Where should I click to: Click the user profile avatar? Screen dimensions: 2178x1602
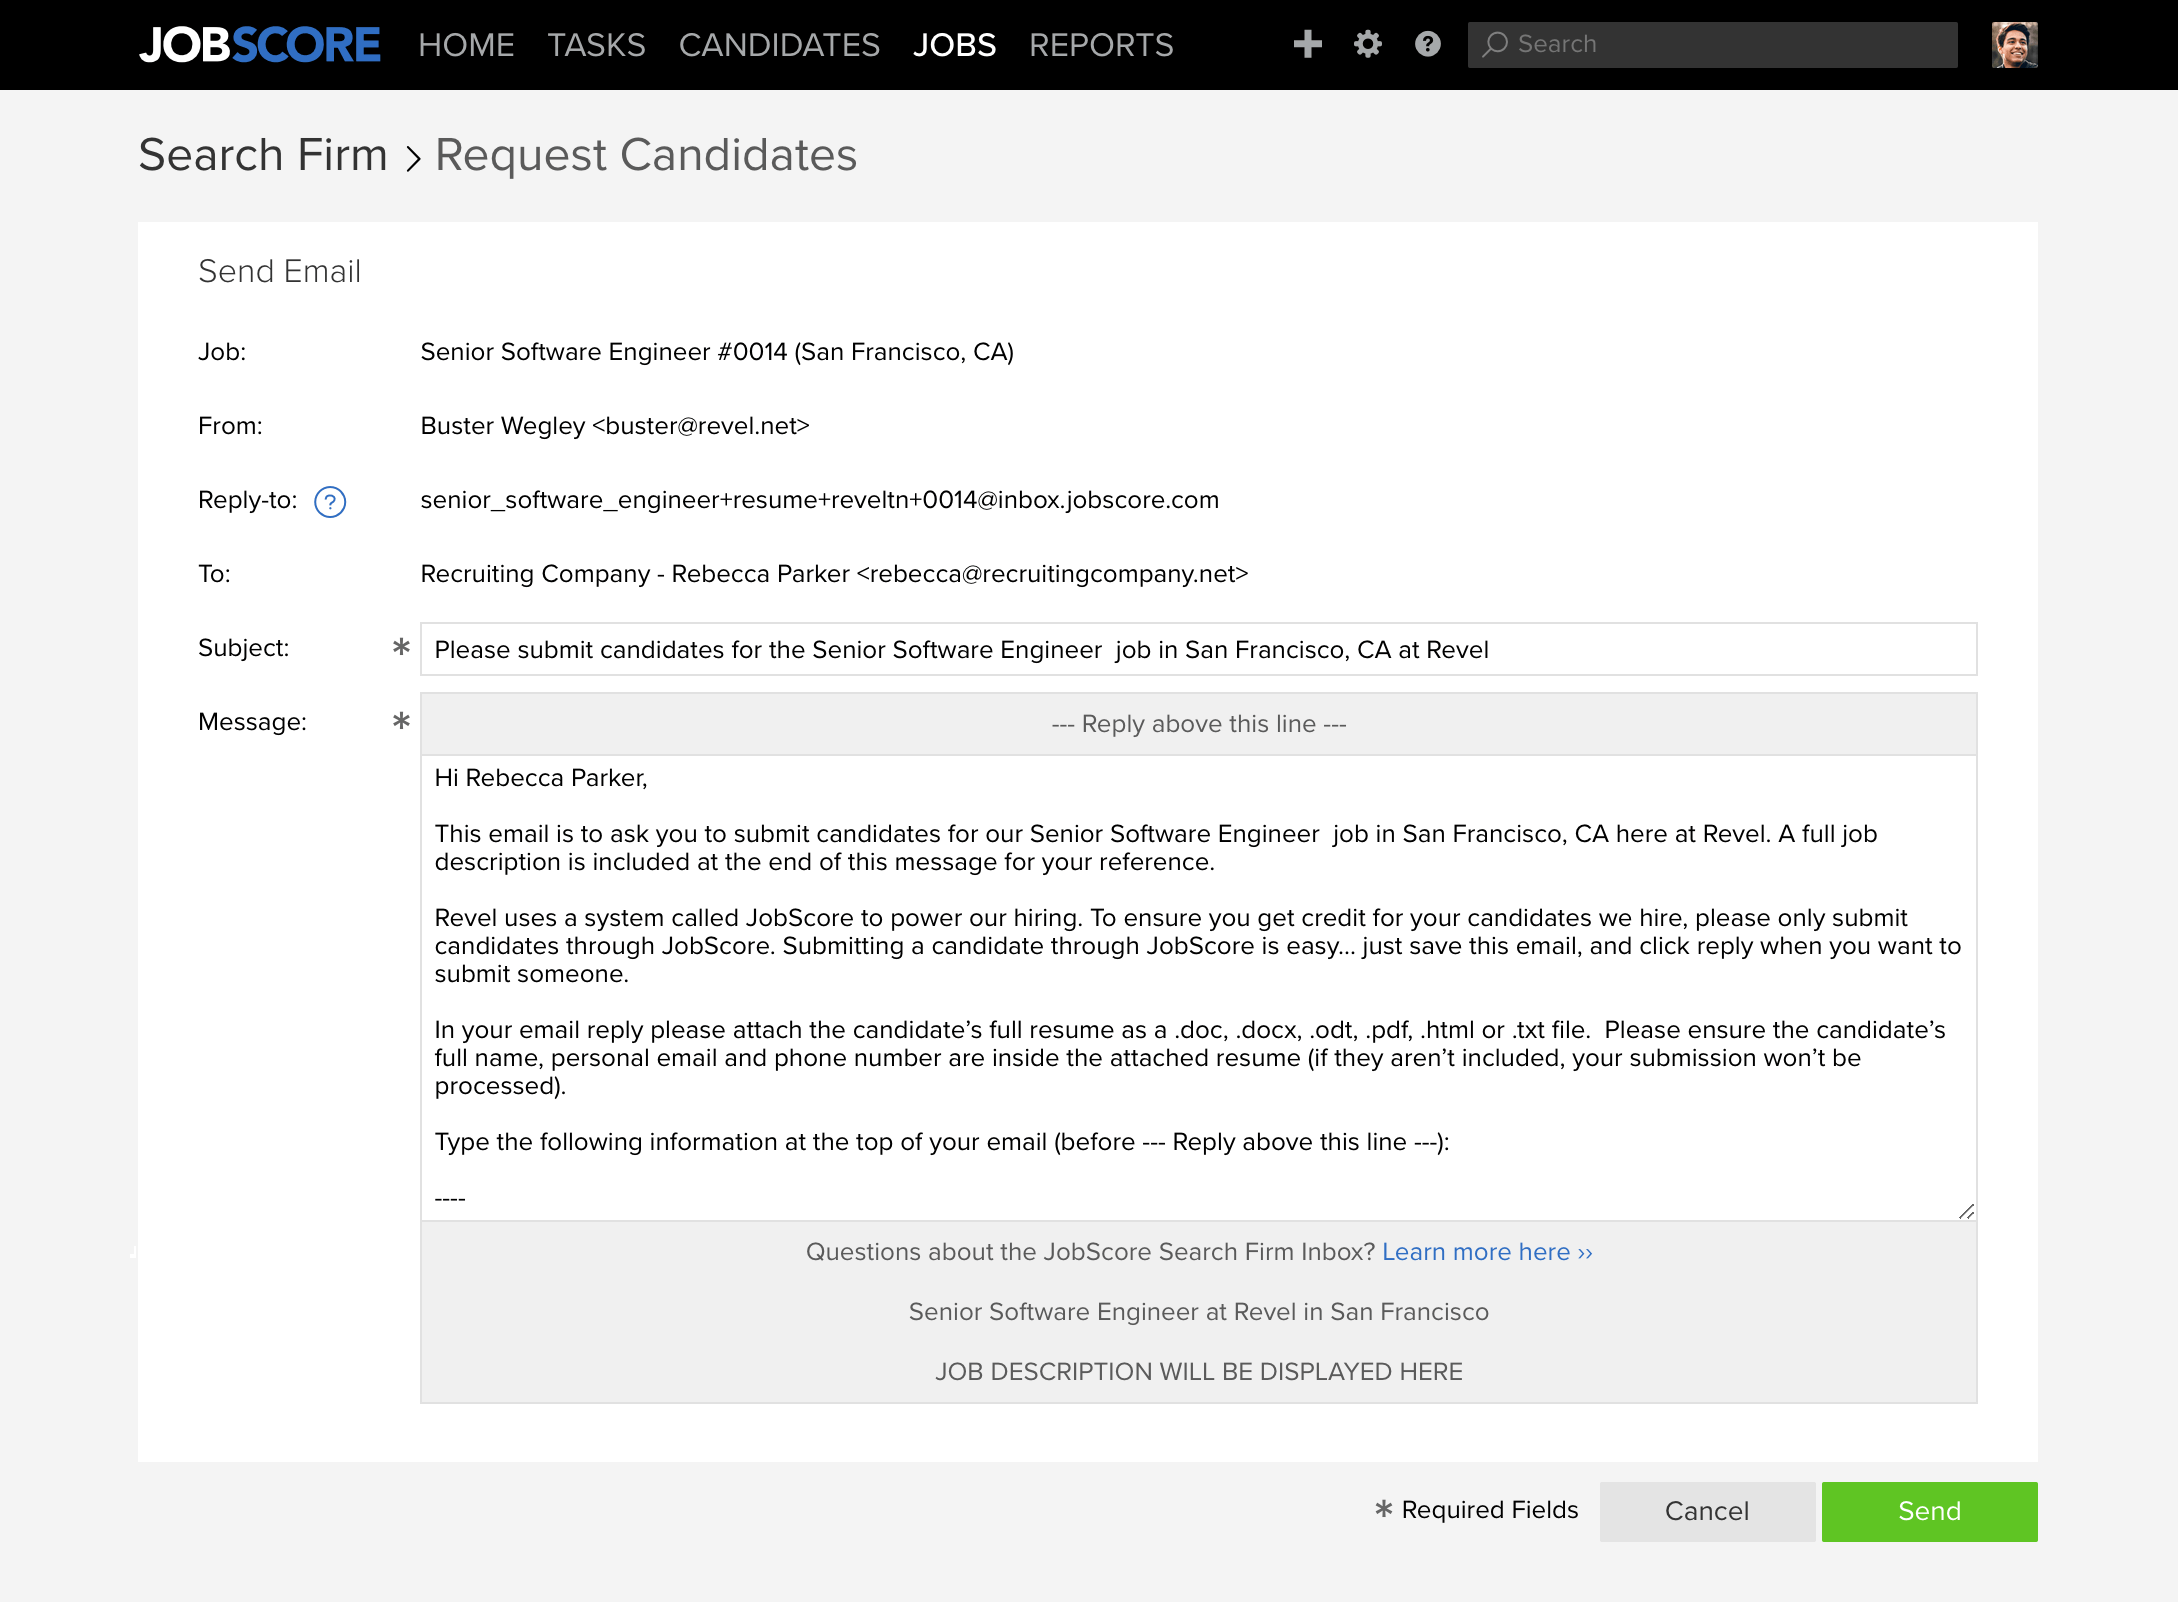coord(2014,45)
